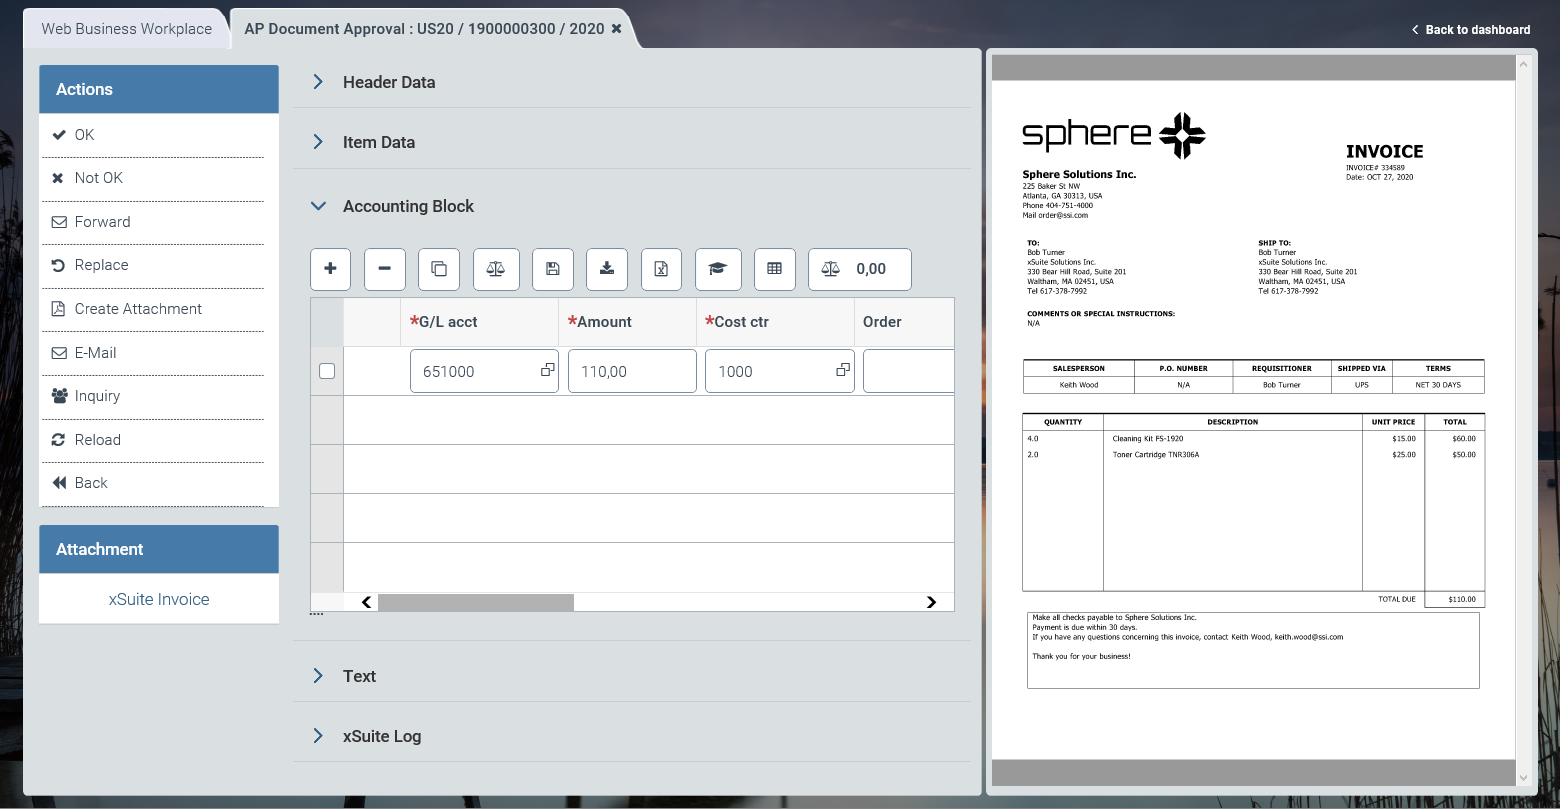Tick the checkbox for the 651000 row
This screenshot has width=1560, height=809.
point(327,371)
